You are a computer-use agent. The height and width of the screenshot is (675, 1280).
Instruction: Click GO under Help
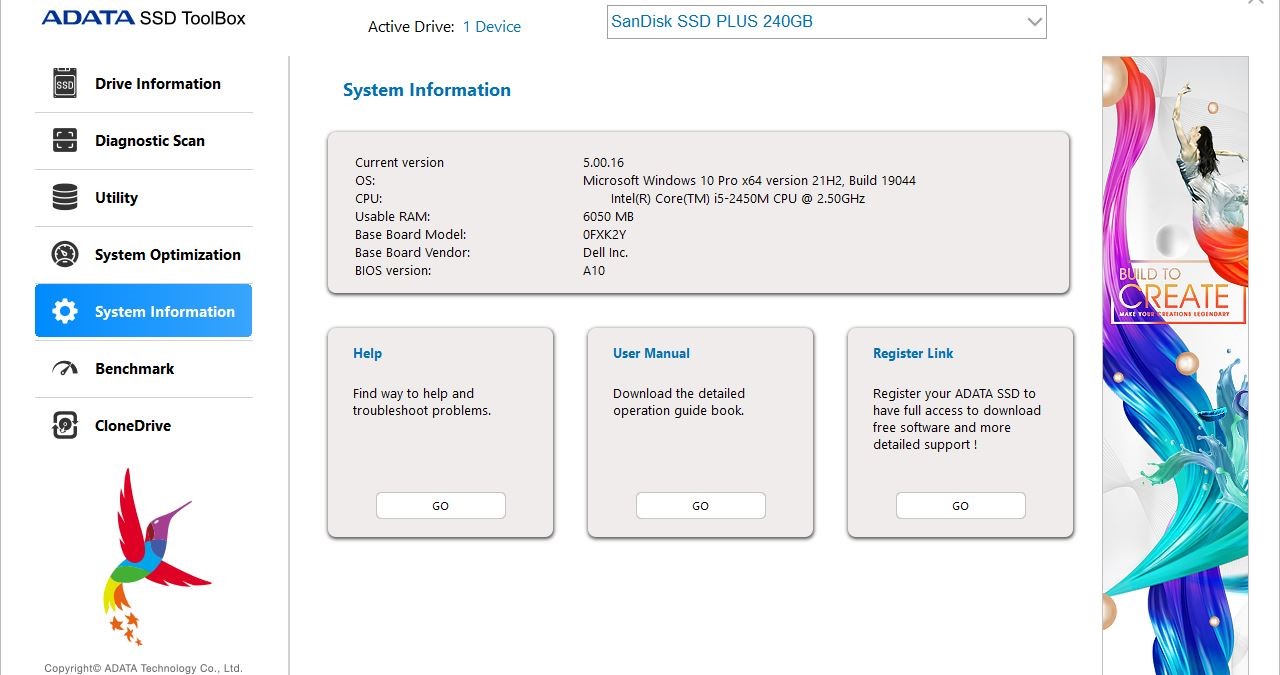[x=441, y=506]
